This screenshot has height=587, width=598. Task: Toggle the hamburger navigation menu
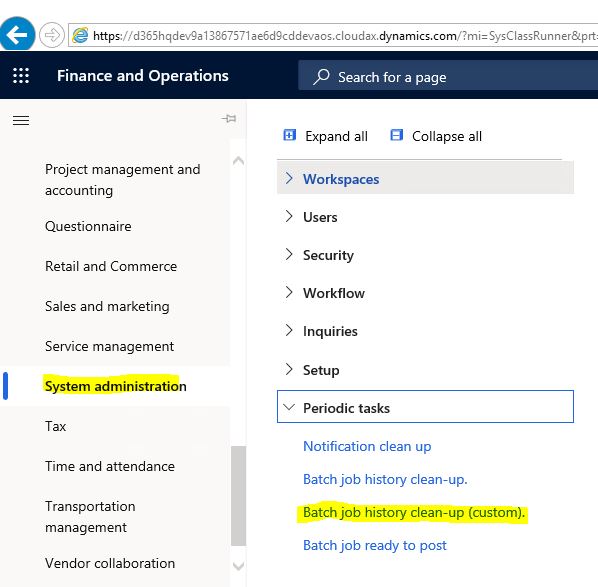21,121
